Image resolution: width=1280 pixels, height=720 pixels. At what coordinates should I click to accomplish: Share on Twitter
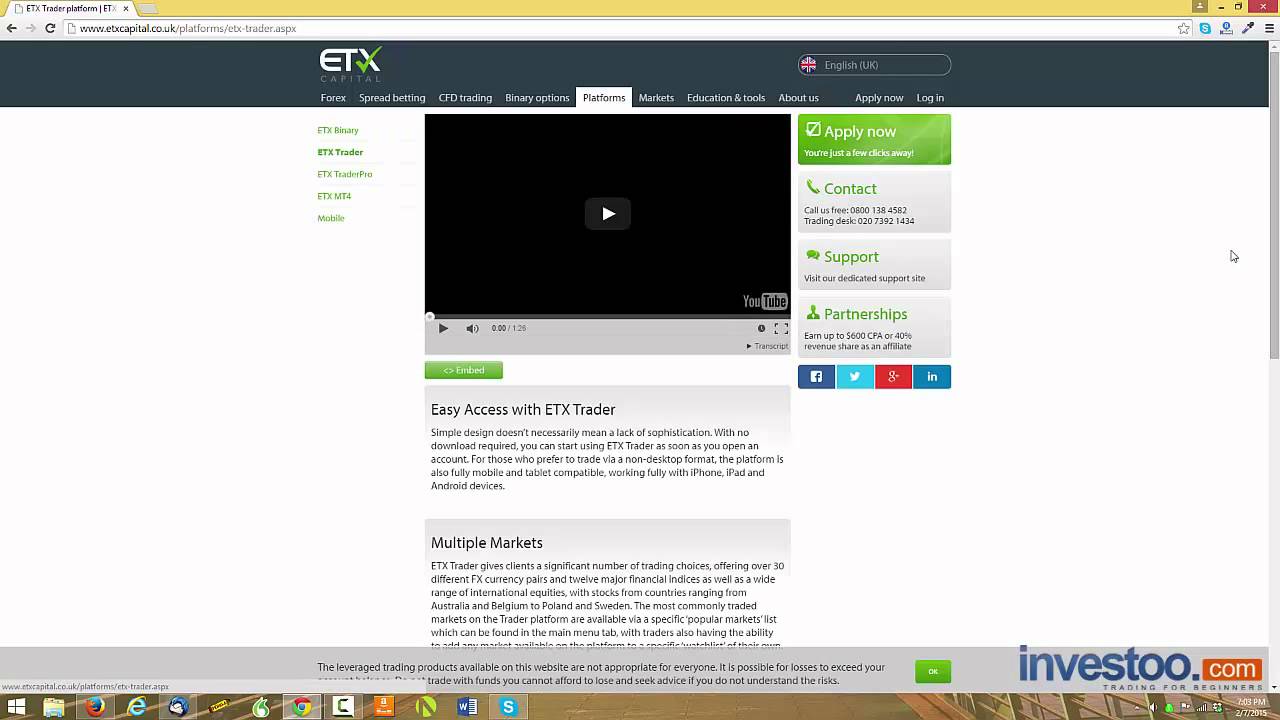[x=855, y=376]
